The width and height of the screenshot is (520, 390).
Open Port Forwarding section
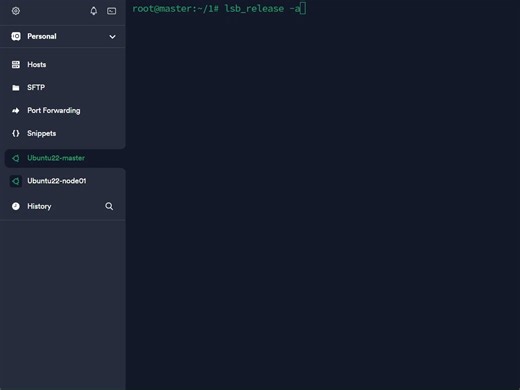63,110
